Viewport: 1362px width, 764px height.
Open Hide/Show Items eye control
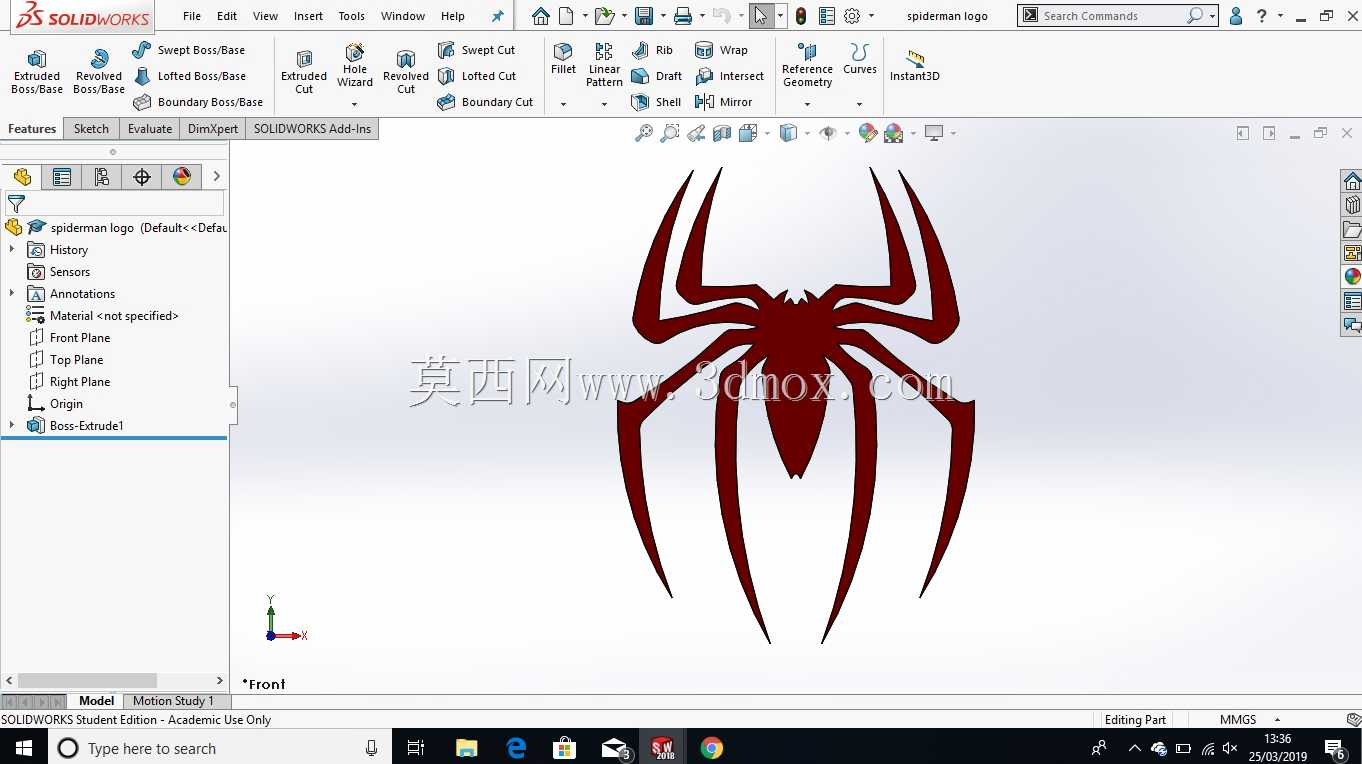pyautogui.click(x=827, y=133)
